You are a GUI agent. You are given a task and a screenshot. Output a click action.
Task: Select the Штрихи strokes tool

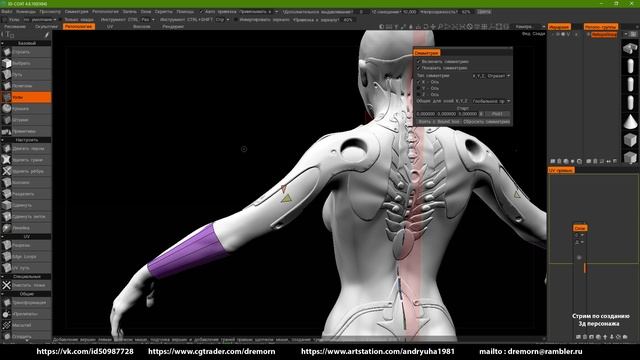[x=26, y=120]
